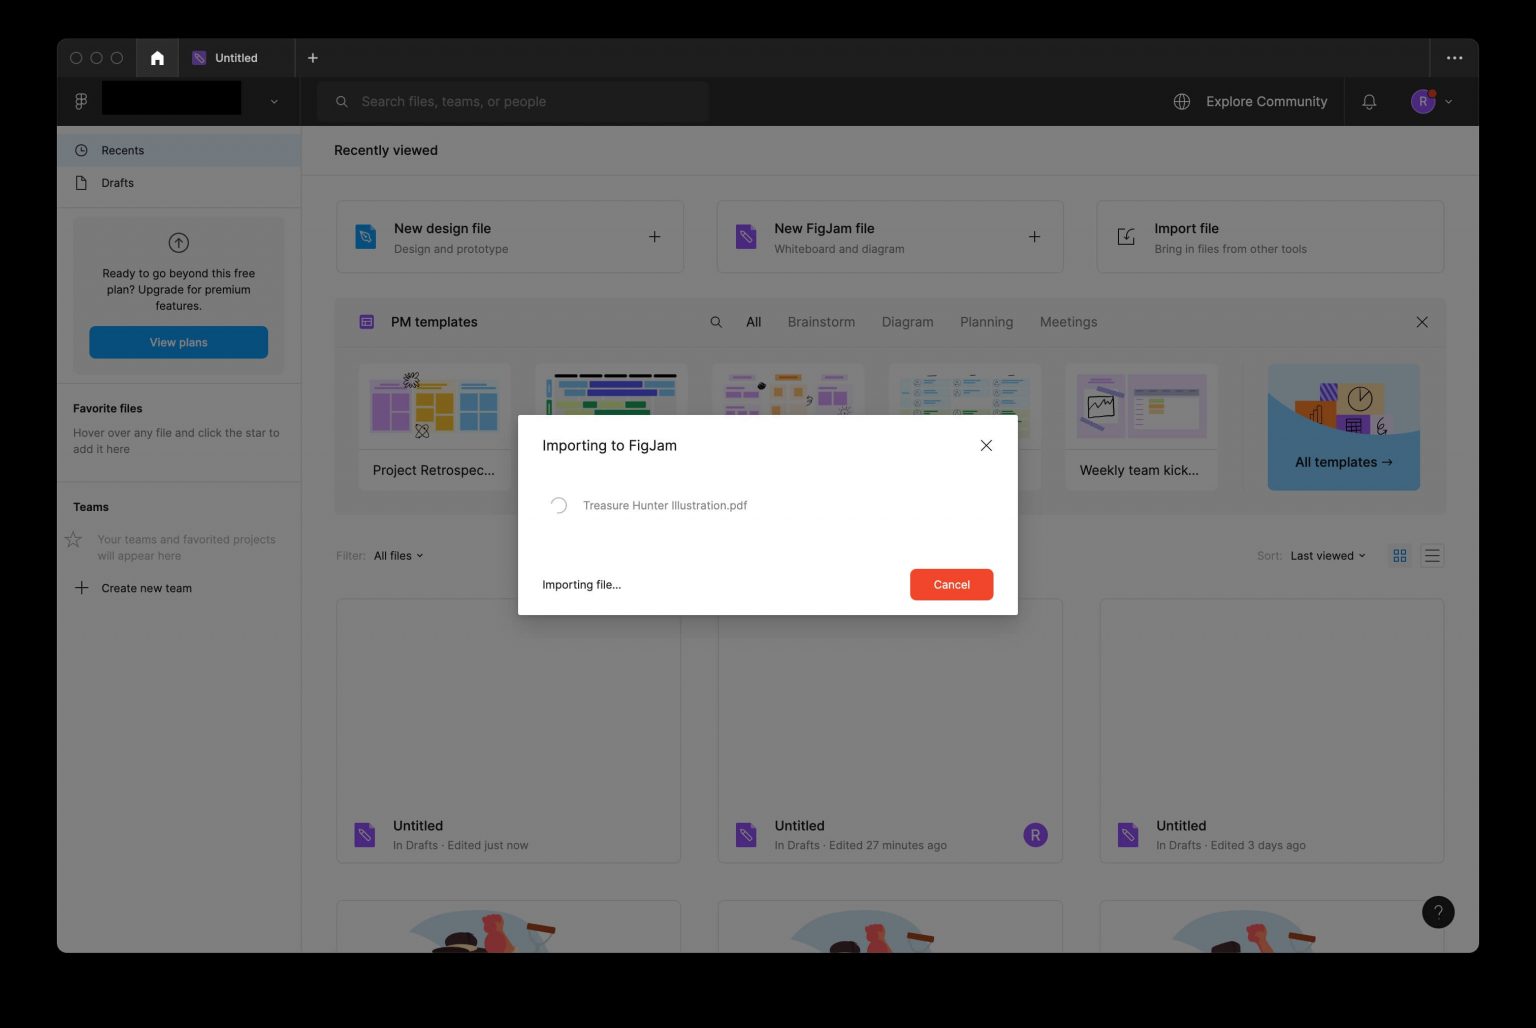Click the Recents clock icon in sidebar
Image resolution: width=1536 pixels, height=1028 pixels.
[81, 150]
